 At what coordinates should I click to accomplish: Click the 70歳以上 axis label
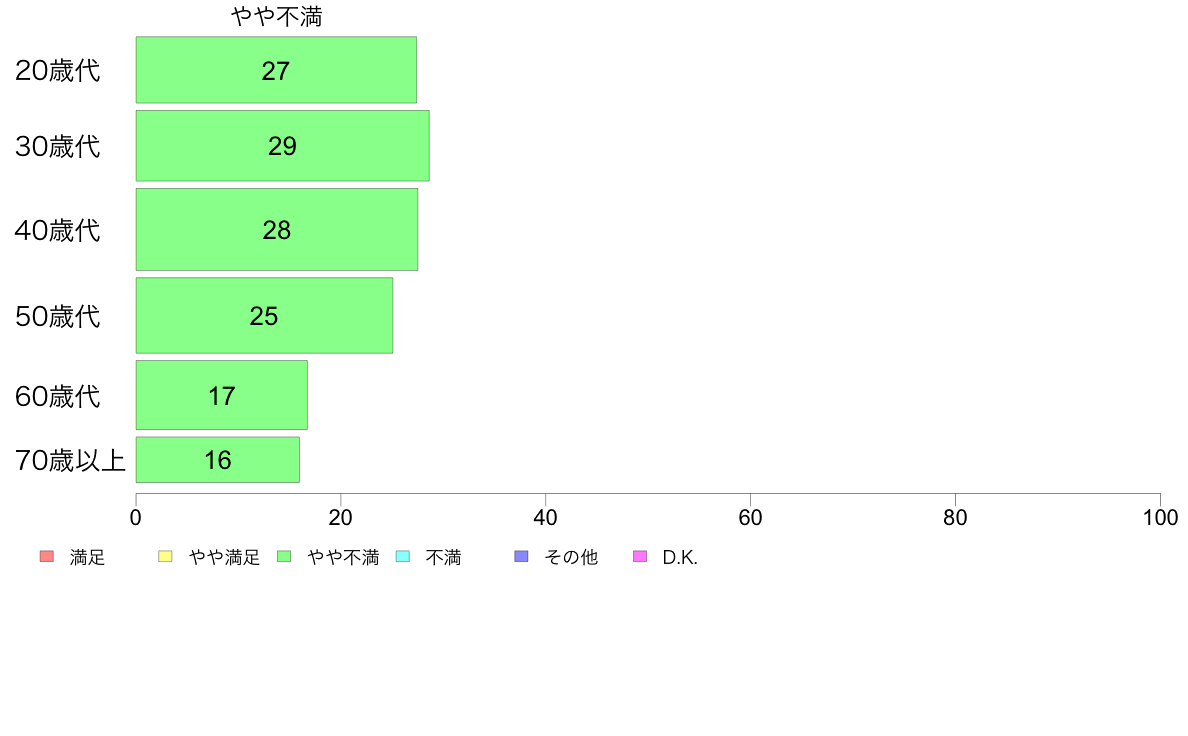coord(70,460)
